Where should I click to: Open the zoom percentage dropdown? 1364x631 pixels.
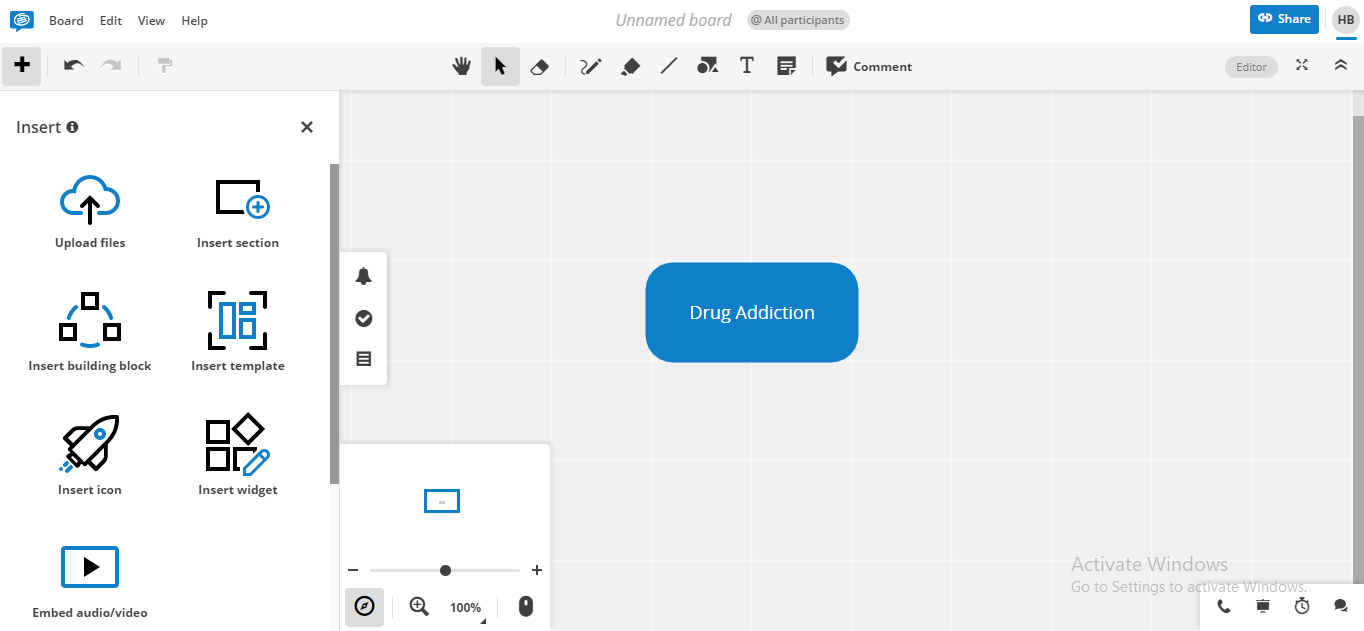coord(466,607)
